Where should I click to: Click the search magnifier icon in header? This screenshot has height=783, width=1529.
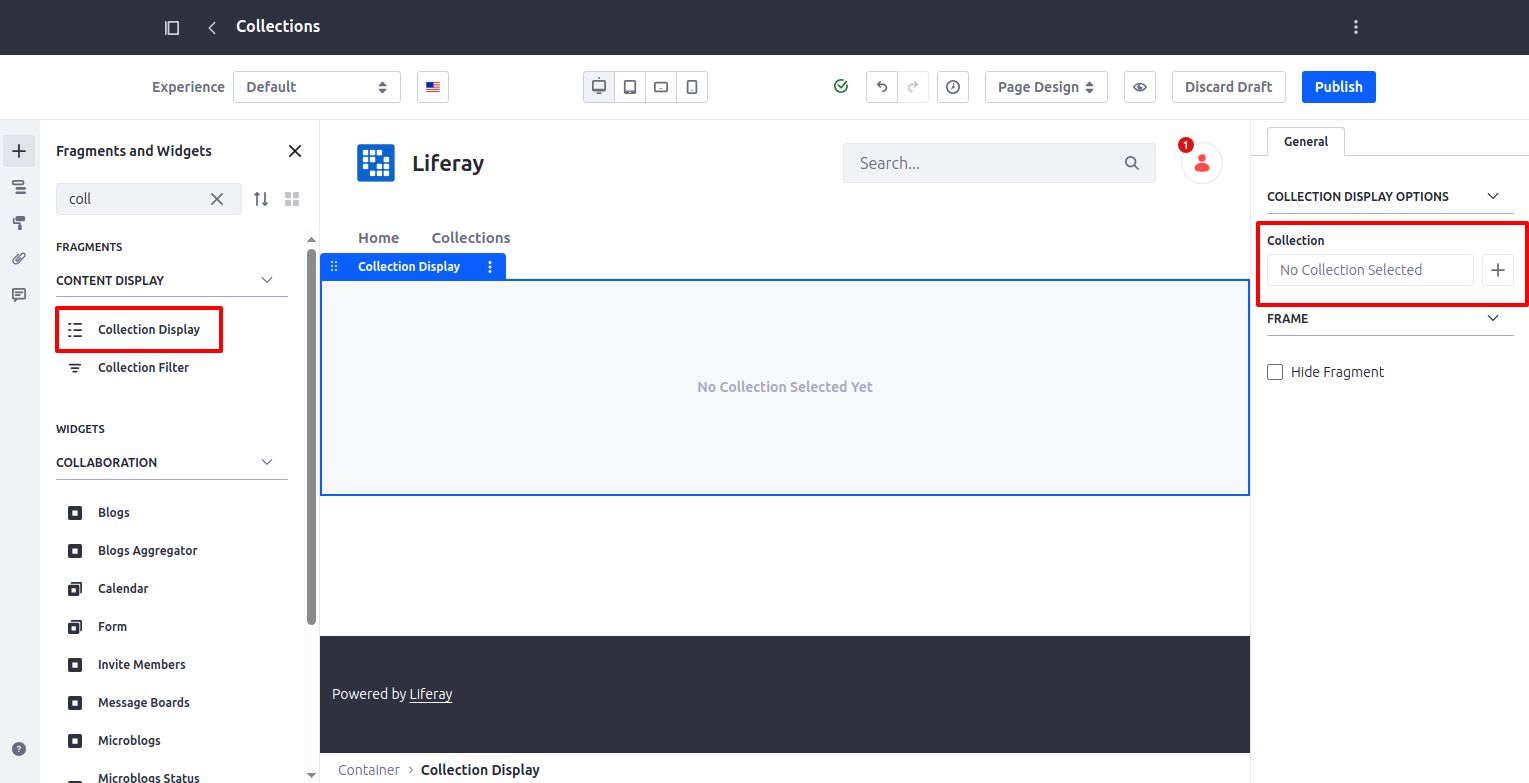1132,163
